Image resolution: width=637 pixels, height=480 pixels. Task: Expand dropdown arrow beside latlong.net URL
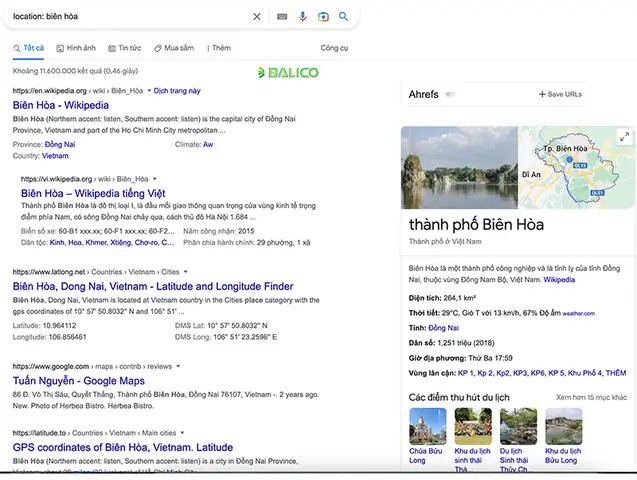pos(186,272)
